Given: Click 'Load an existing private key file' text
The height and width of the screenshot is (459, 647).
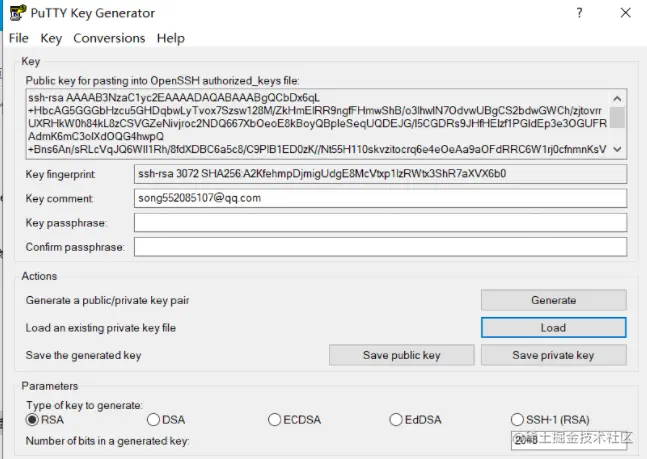Looking at the screenshot, I should click(x=101, y=328).
